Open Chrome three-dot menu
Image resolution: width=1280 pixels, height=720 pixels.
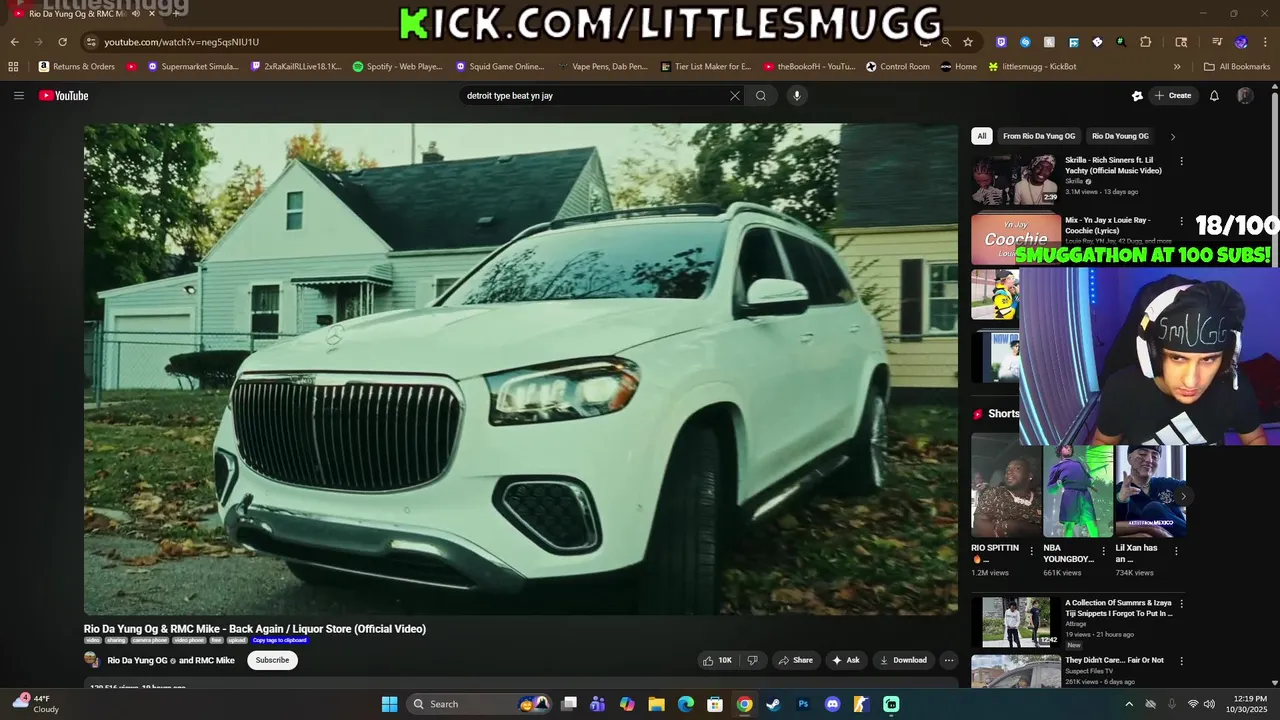(x=1265, y=42)
